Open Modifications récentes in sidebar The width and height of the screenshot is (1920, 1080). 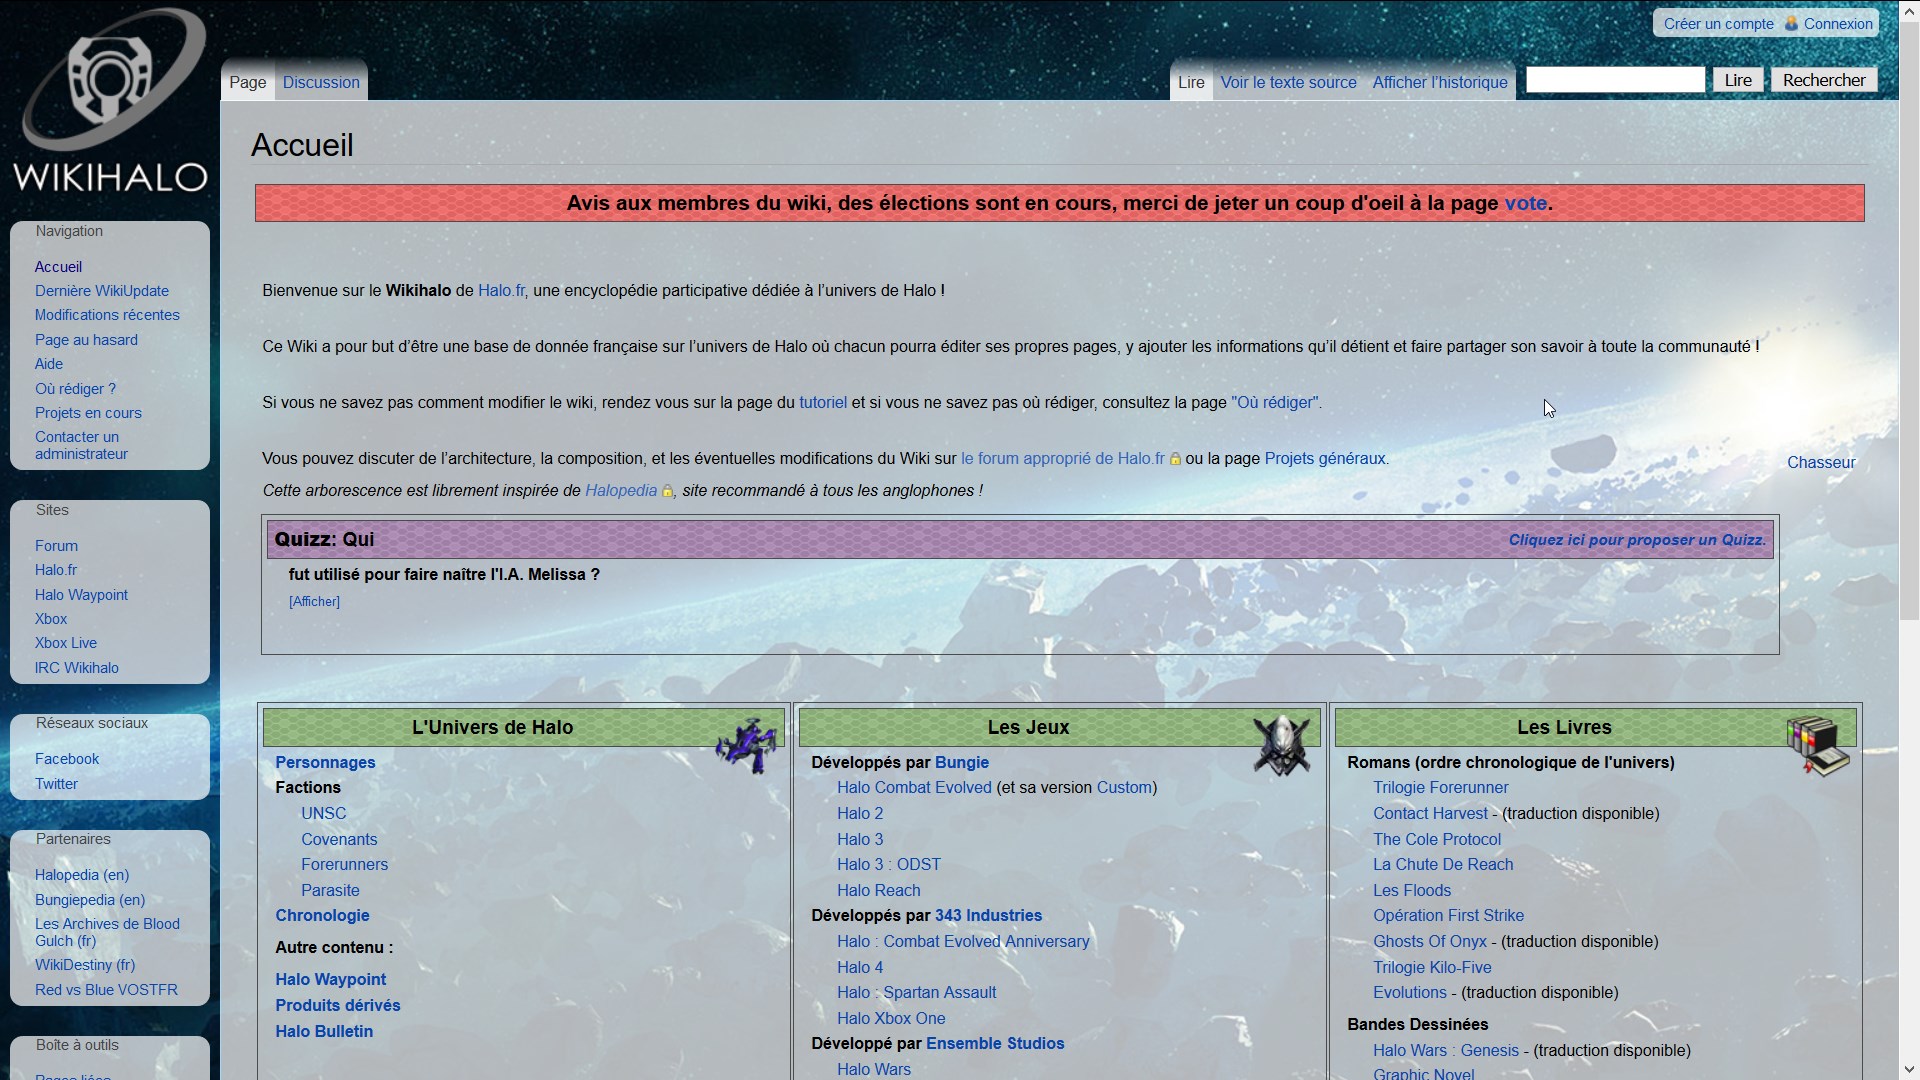(x=107, y=315)
